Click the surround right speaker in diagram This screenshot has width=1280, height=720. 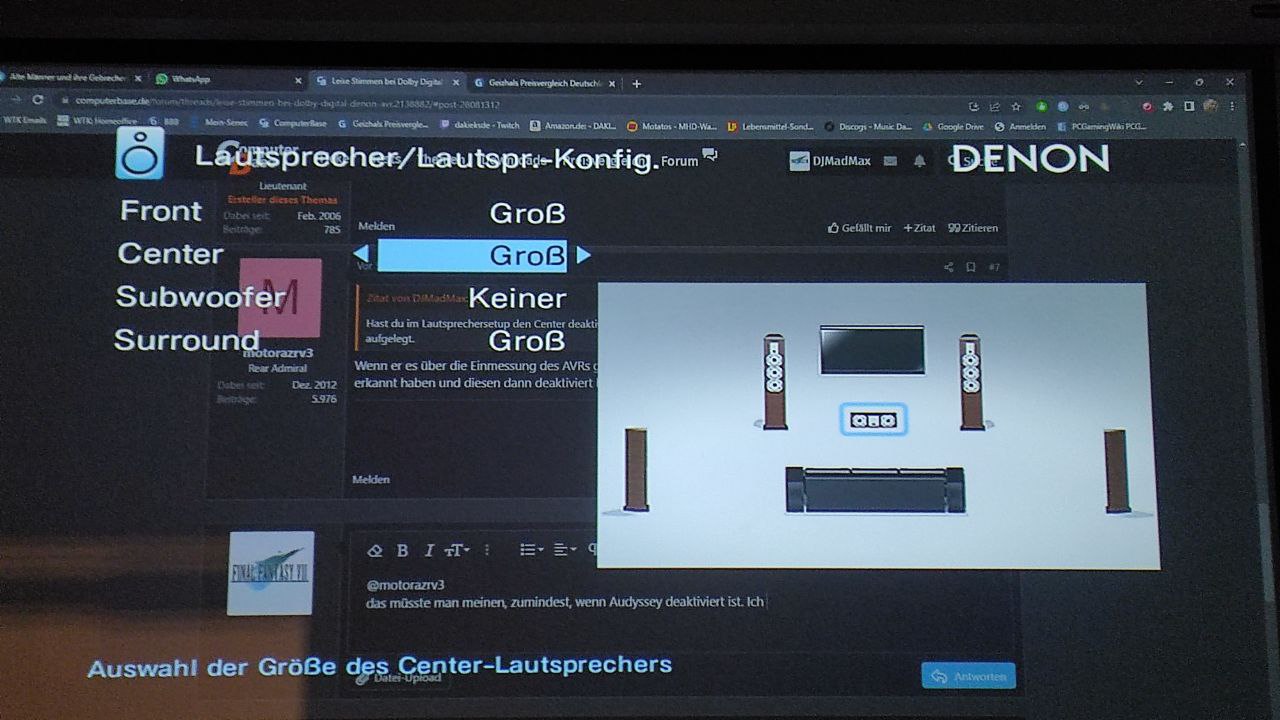pos(1116,470)
